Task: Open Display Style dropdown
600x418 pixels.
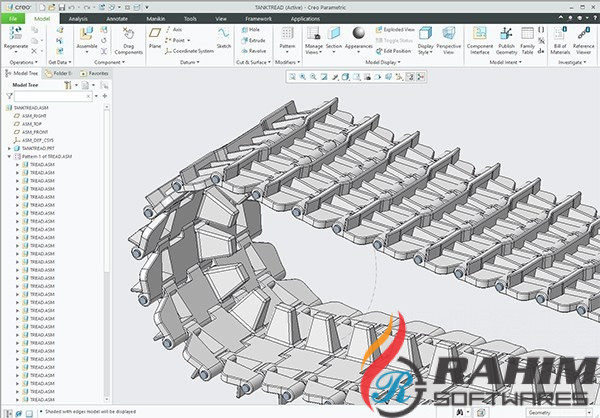Action: pos(431,52)
